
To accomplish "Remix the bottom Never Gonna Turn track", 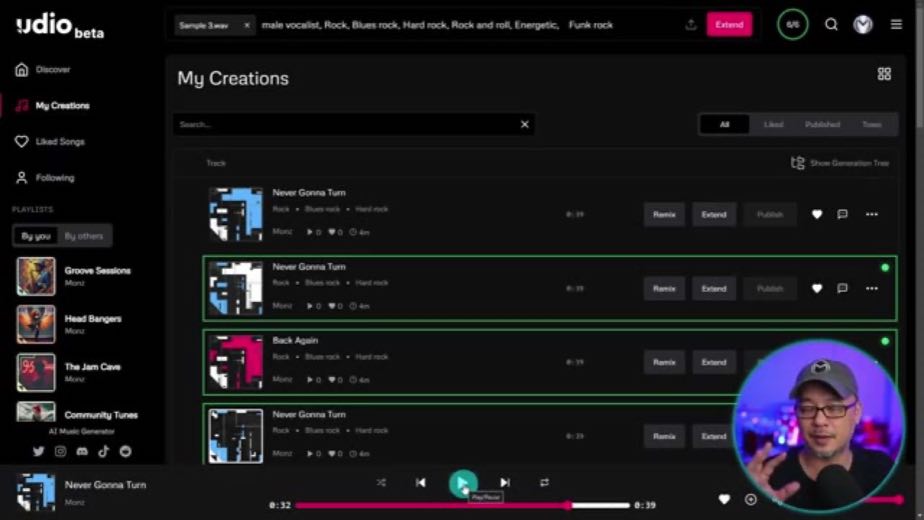I will point(664,436).
